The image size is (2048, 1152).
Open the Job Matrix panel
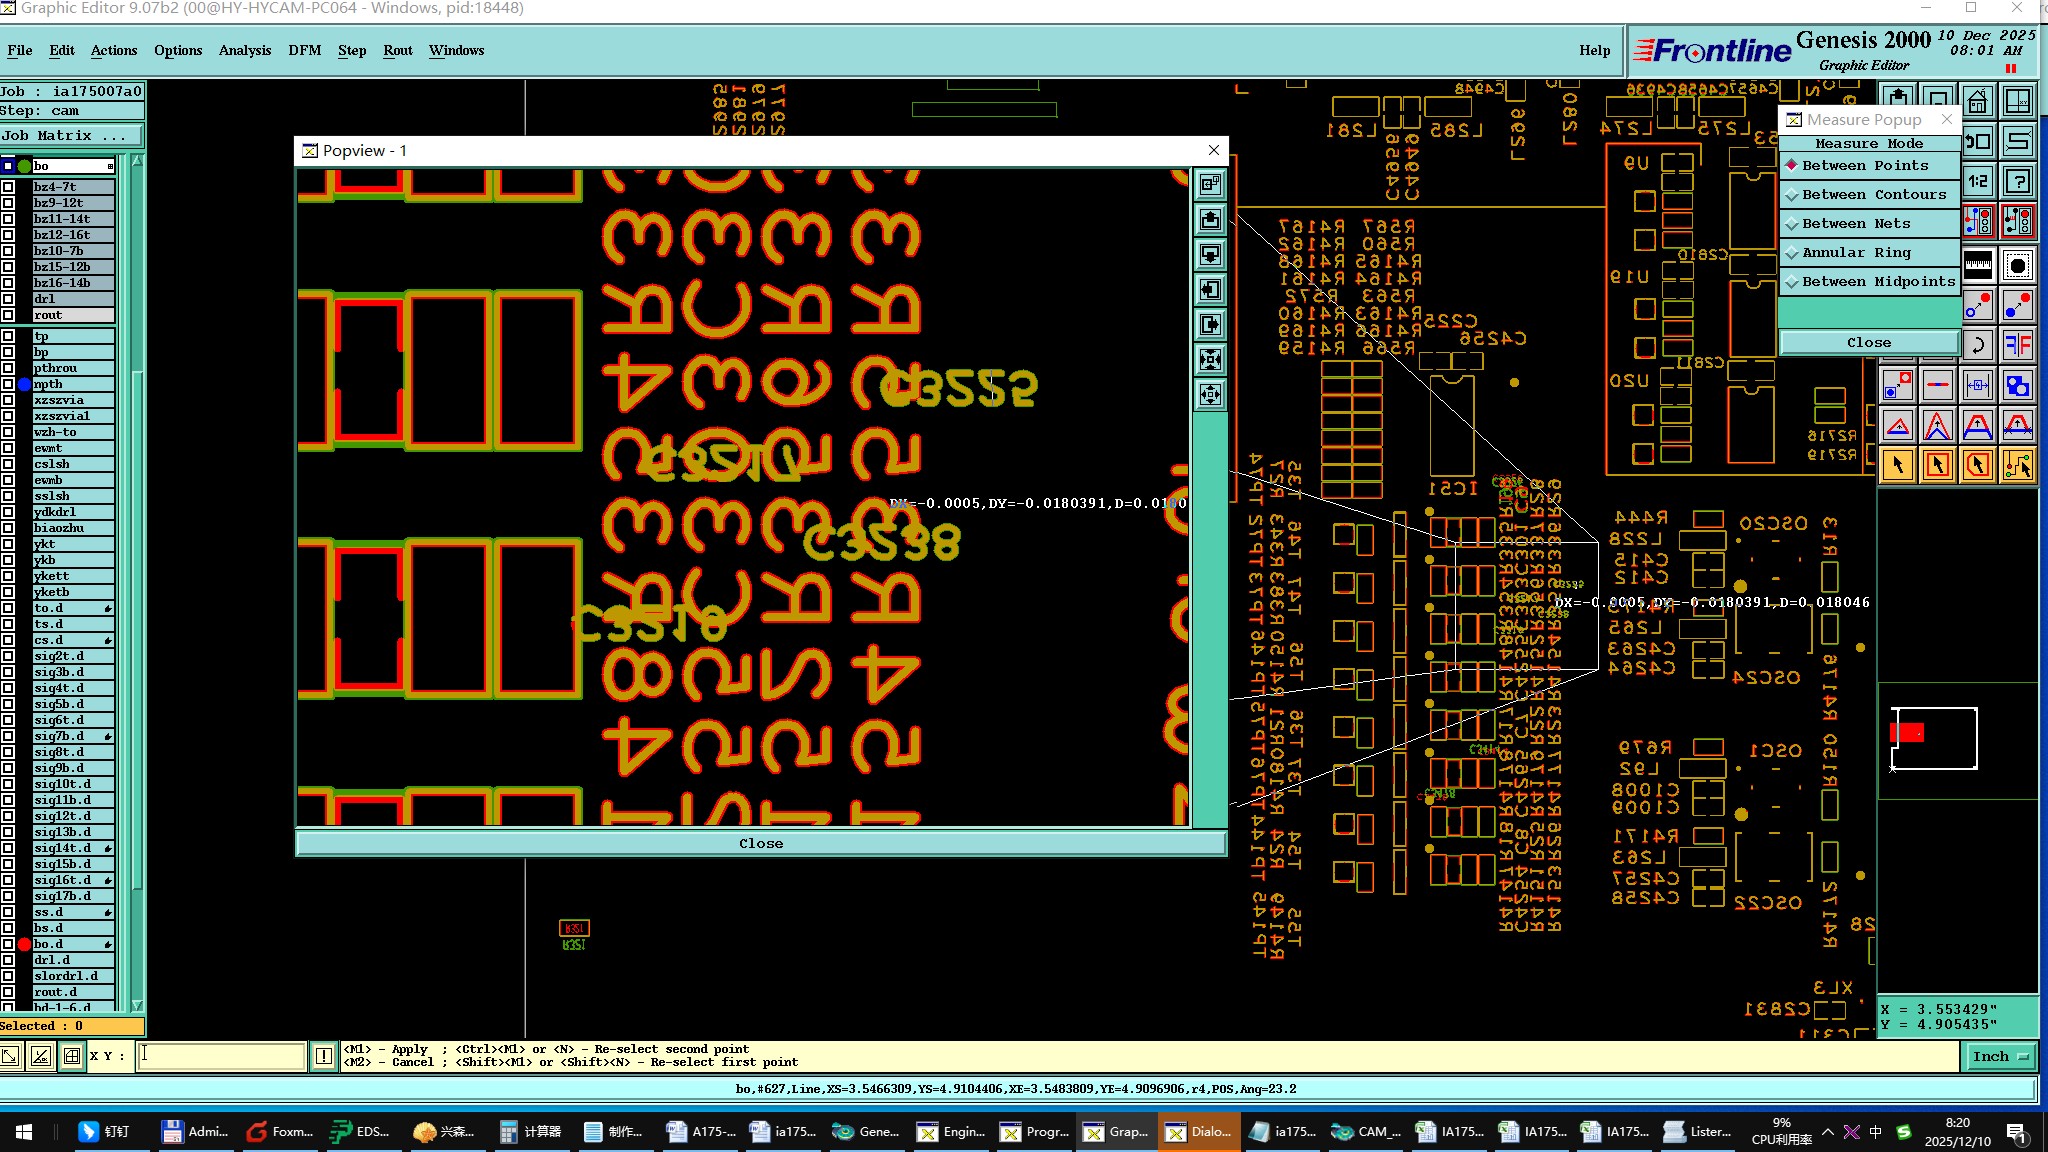70,135
